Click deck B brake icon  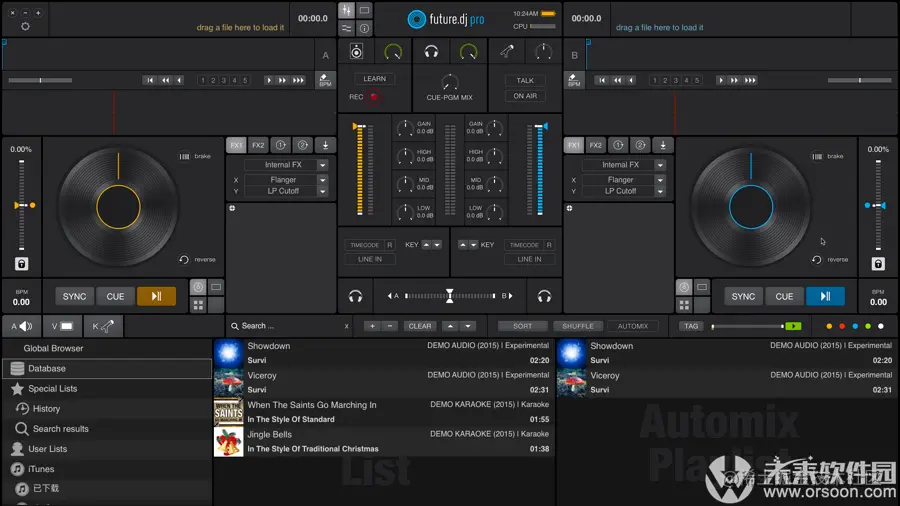817,156
